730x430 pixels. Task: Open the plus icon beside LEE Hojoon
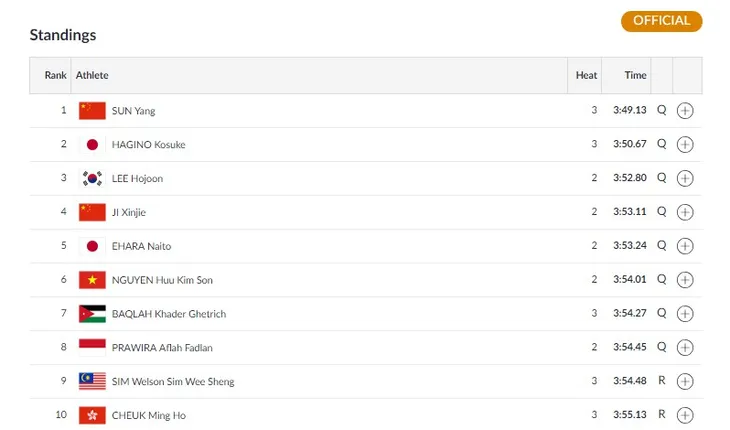685,178
